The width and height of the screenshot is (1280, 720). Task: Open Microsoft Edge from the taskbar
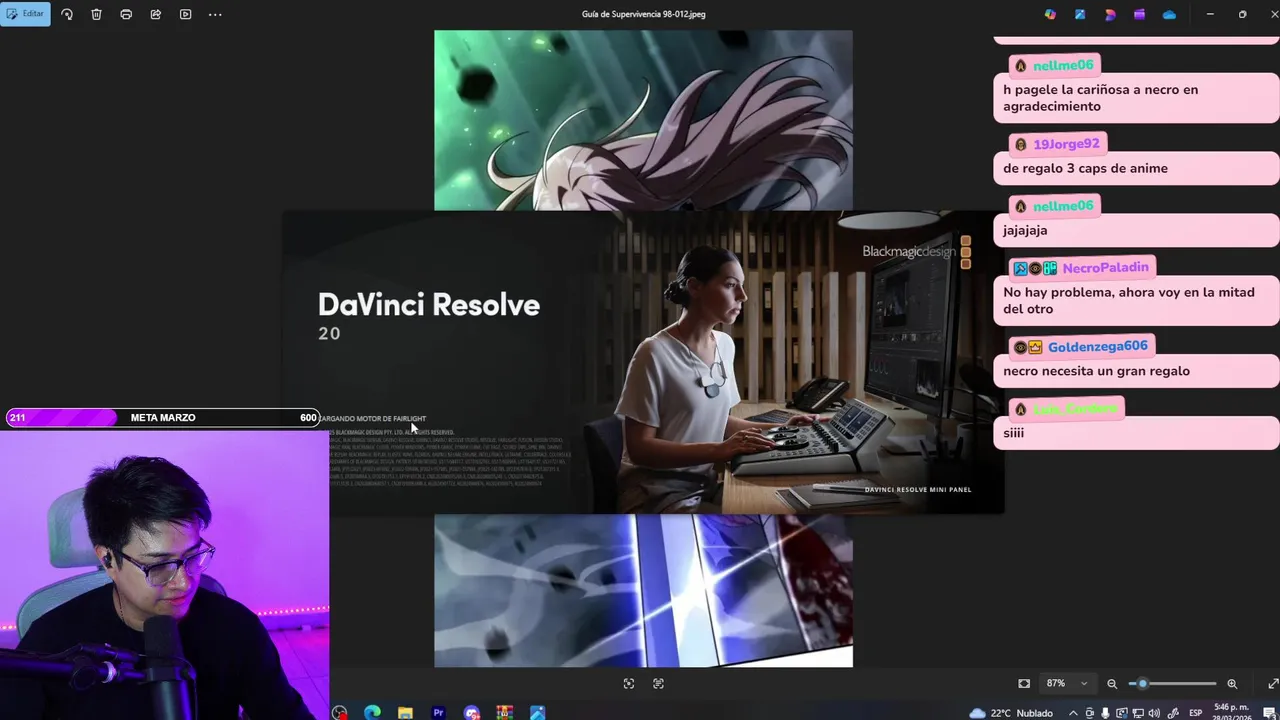[372, 713]
